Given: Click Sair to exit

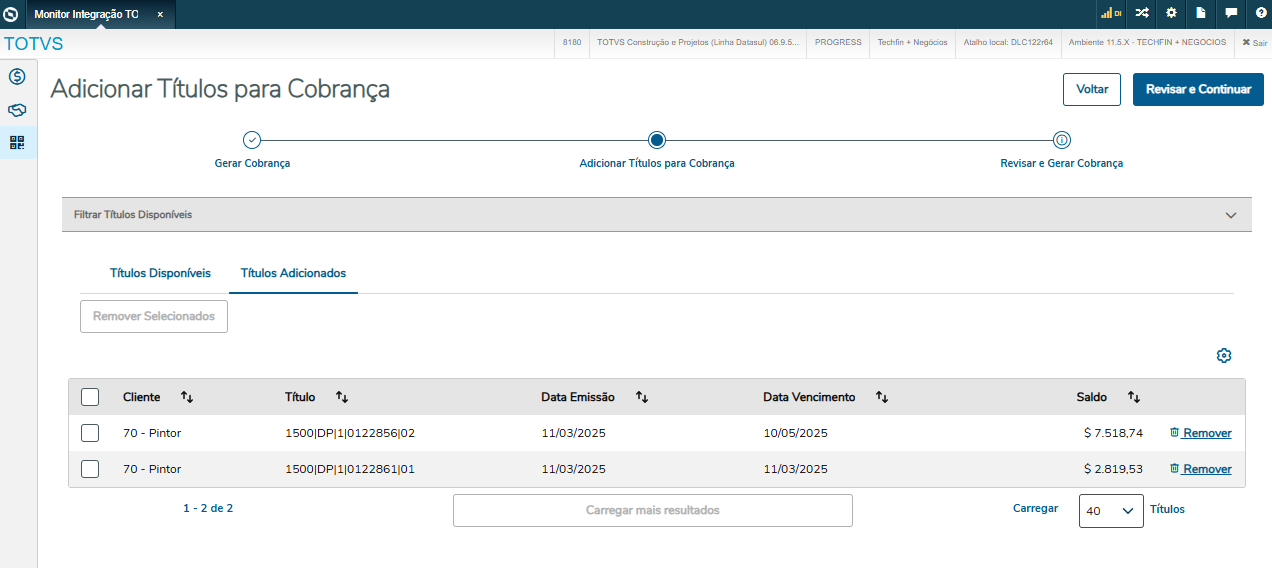Looking at the screenshot, I should pyautogui.click(x=1254, y=43).
